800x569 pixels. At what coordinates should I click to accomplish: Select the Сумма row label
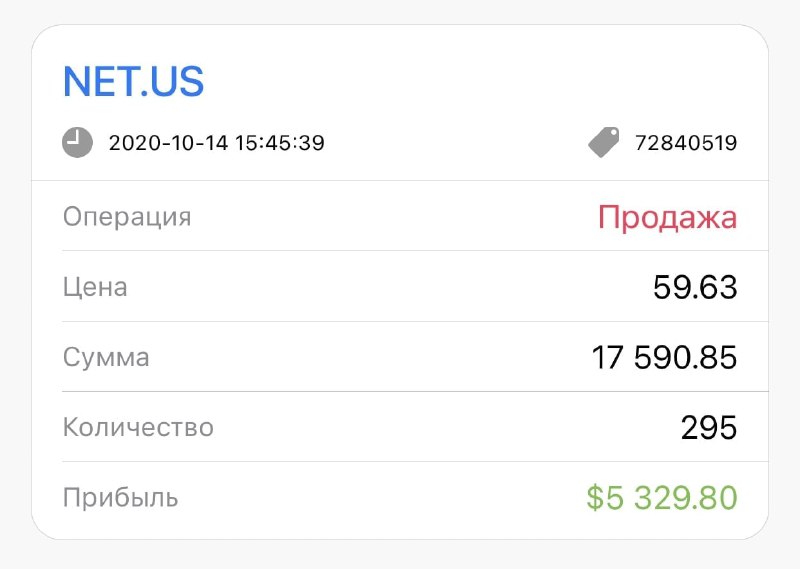(106, 357)
